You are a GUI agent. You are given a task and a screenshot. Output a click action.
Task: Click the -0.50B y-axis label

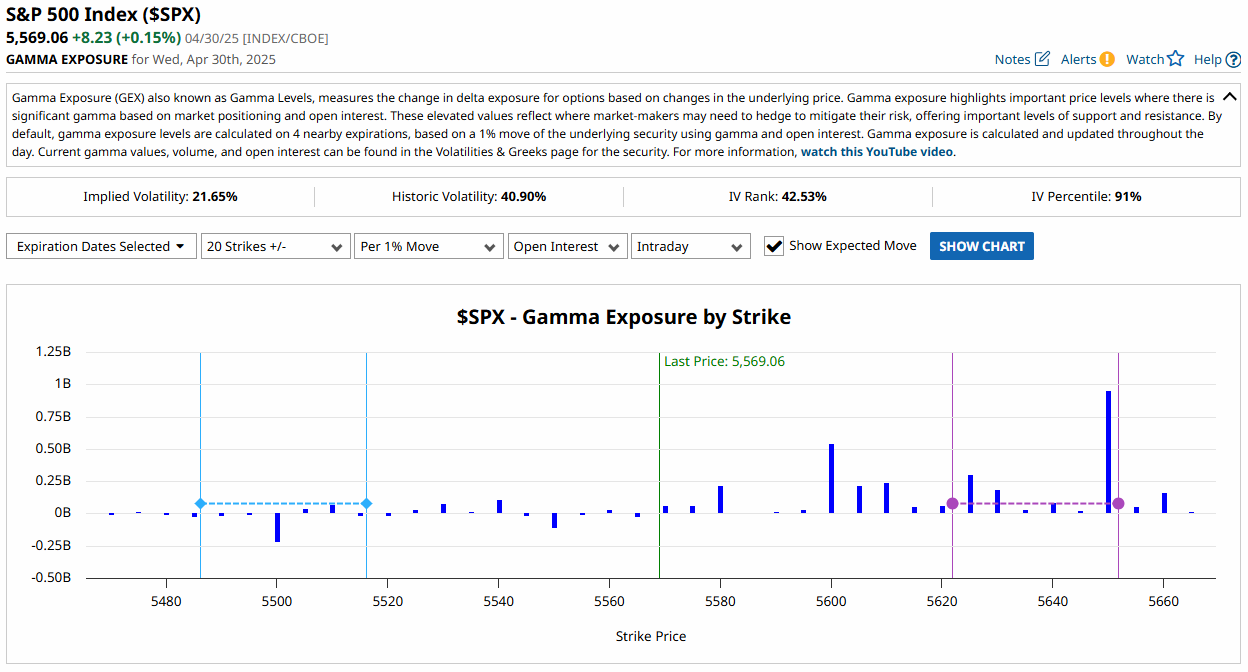[50, 577]
